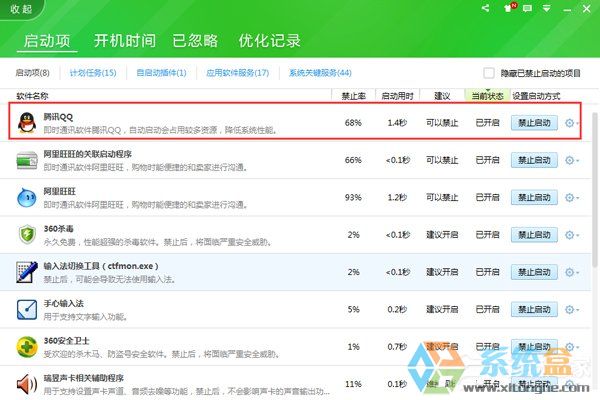Click 0.2秒 in 手心输入法 row
The height and width of the screenshot is (400, 600).
pos(397,309)
